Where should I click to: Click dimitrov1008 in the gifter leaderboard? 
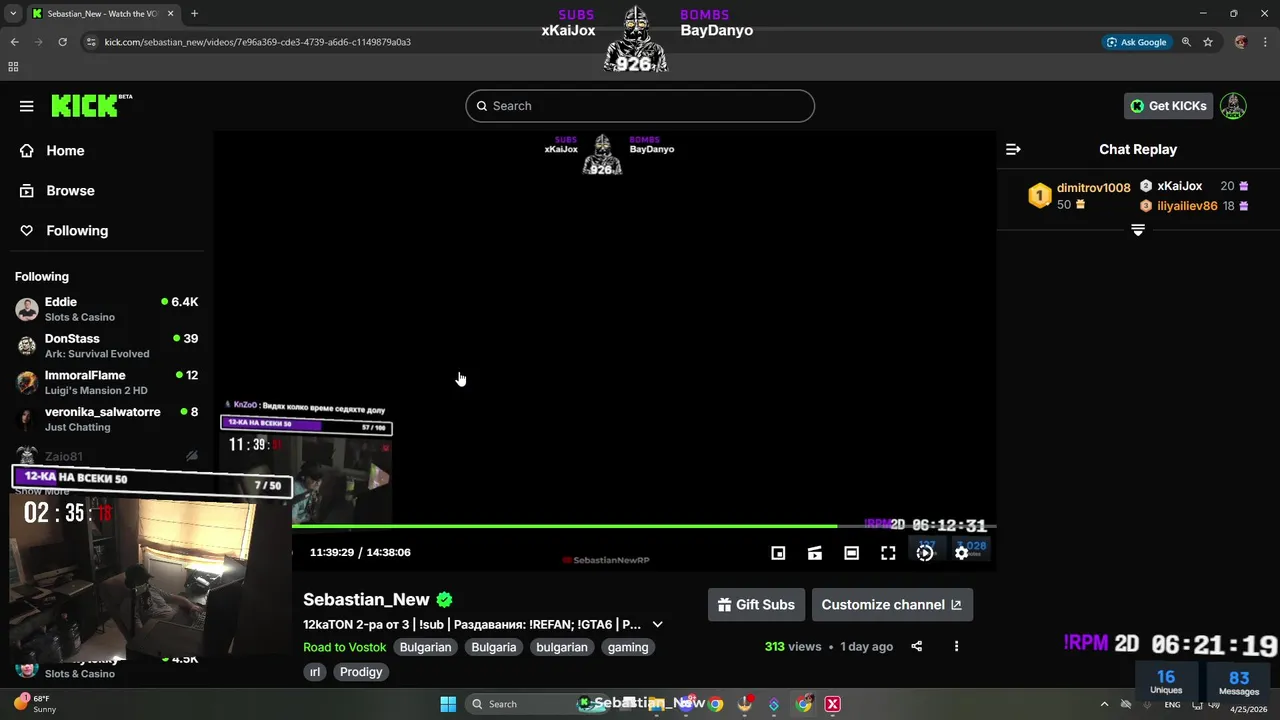1093,187
